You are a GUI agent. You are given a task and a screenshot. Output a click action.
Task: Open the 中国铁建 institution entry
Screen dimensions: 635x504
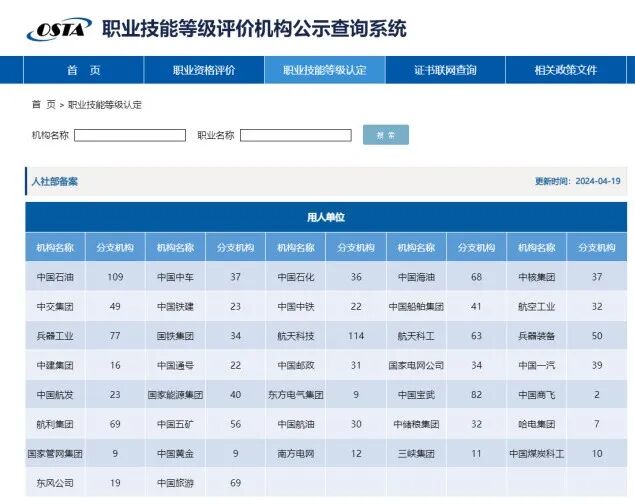(175, 307)
